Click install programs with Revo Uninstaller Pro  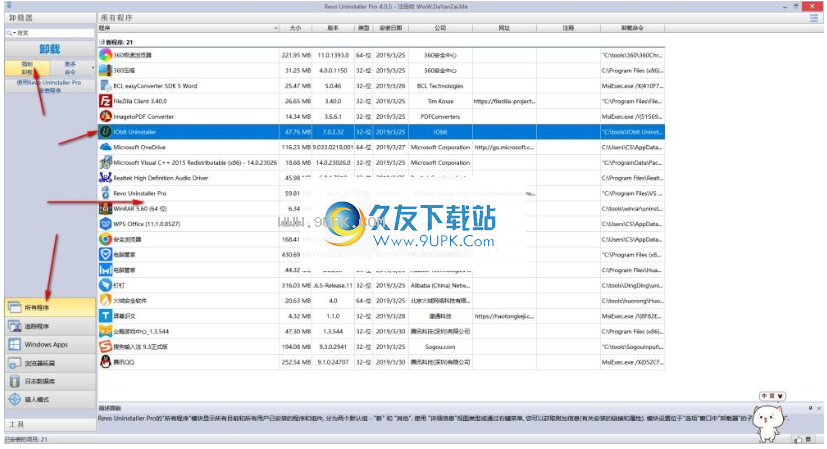point(50,87)
